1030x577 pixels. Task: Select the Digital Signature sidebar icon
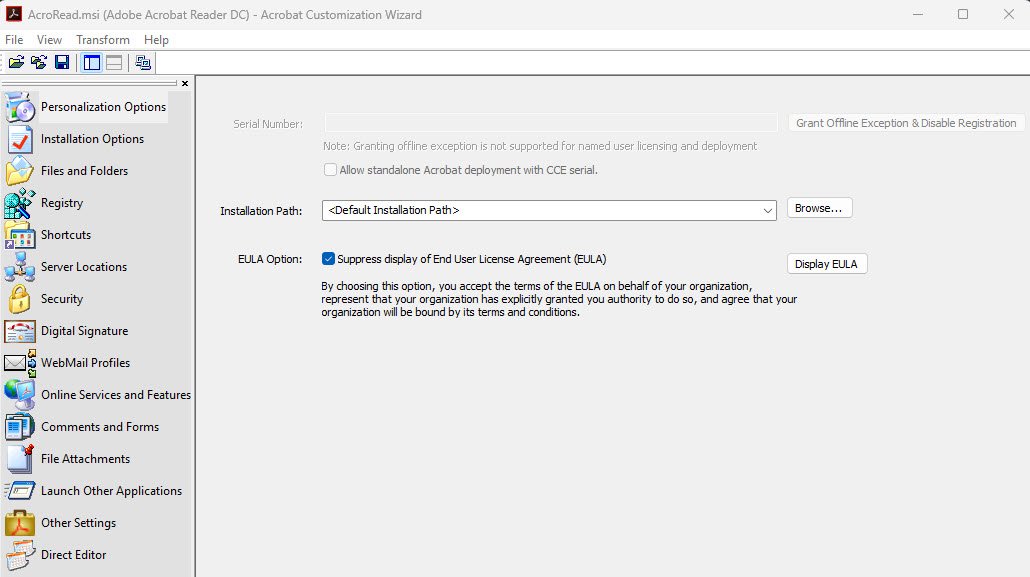[20, 331]
